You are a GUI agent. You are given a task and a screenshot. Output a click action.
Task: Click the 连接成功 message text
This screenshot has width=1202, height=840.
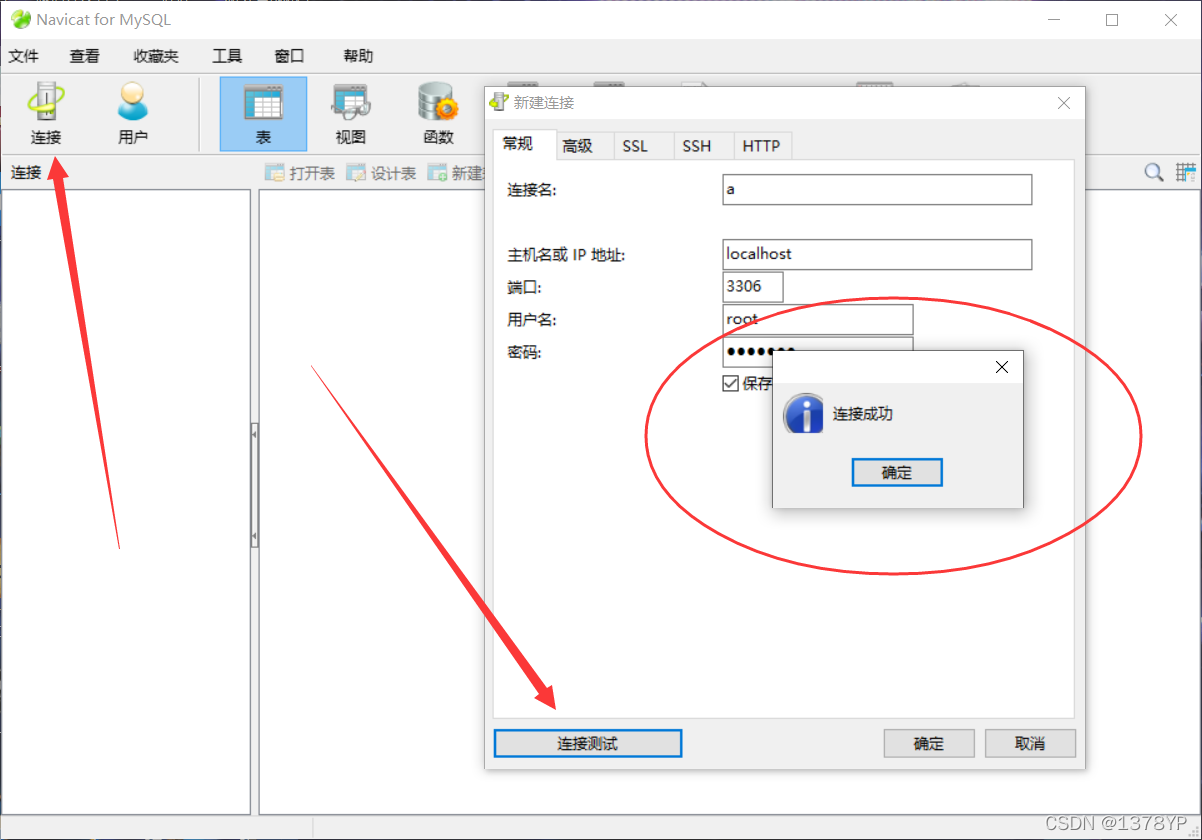coord(863,414)
